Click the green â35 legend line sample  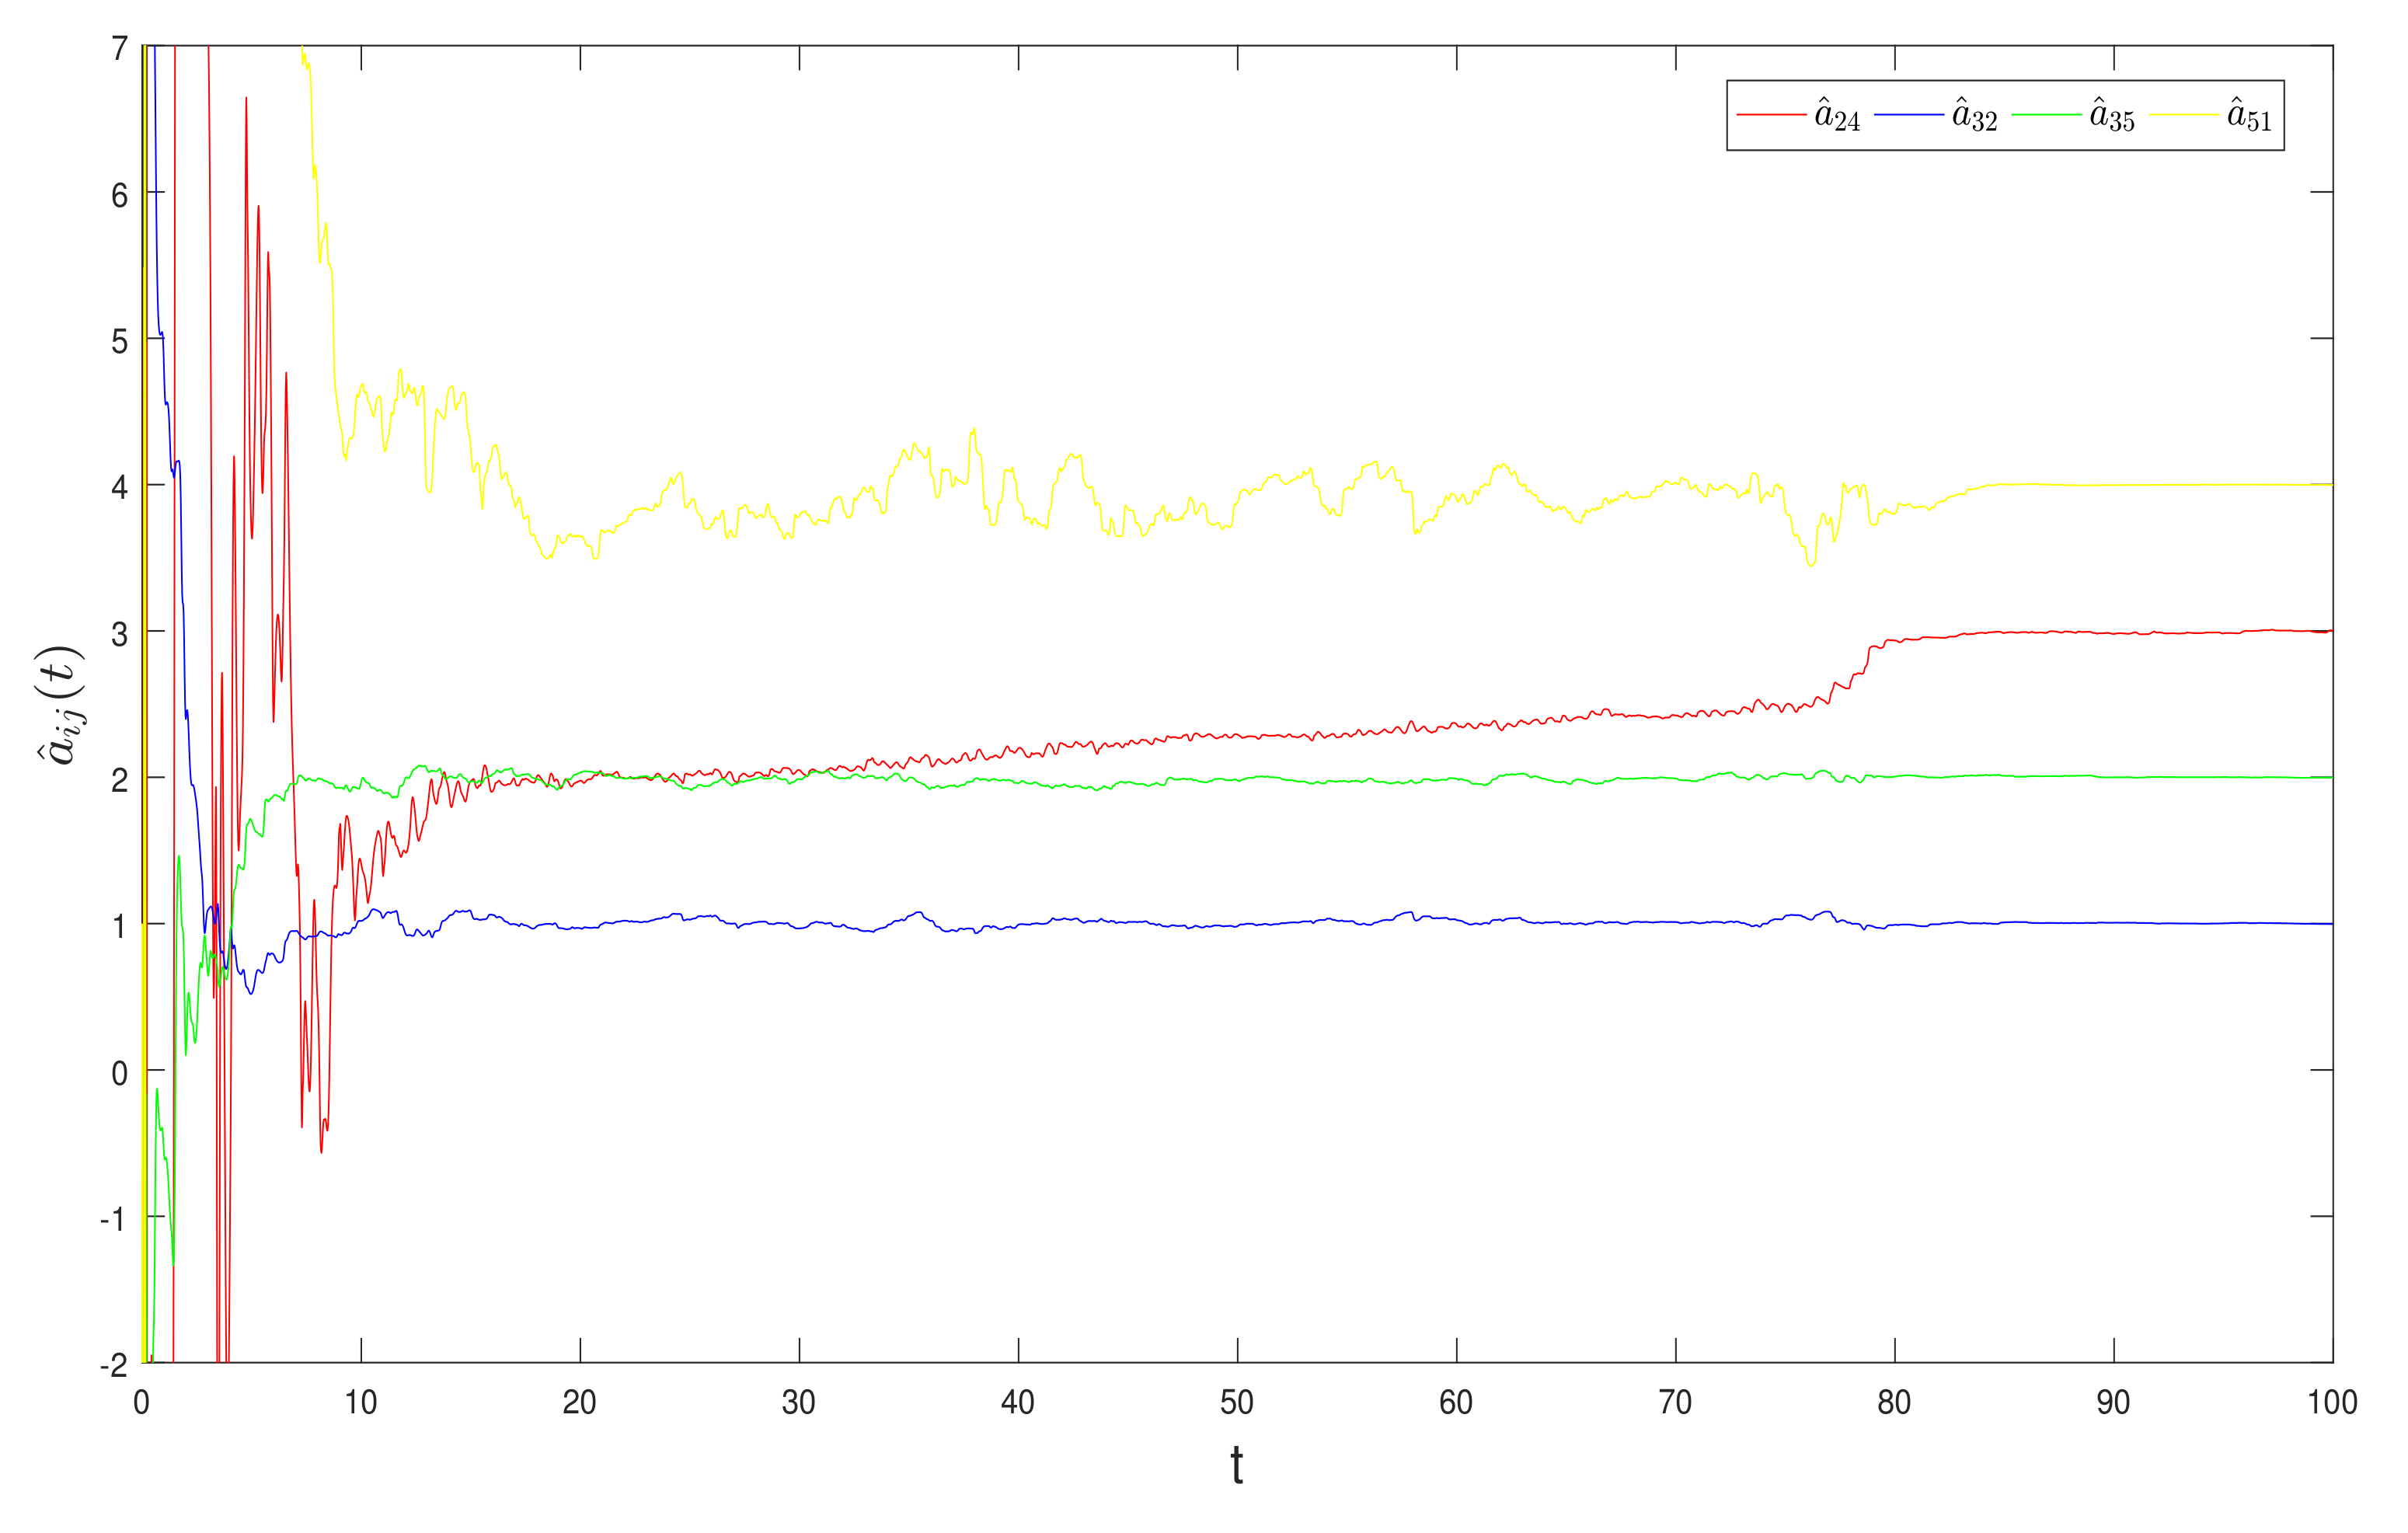tap(2046, 116)
